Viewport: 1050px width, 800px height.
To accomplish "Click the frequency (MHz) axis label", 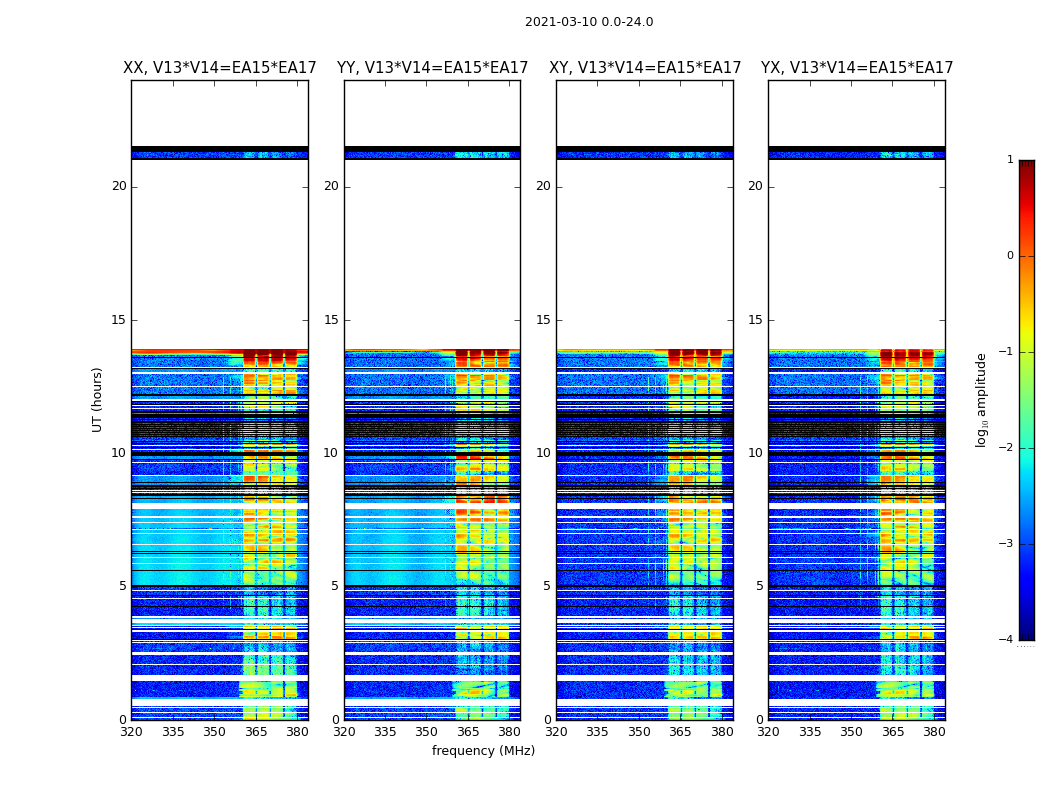I will point(483,750).
